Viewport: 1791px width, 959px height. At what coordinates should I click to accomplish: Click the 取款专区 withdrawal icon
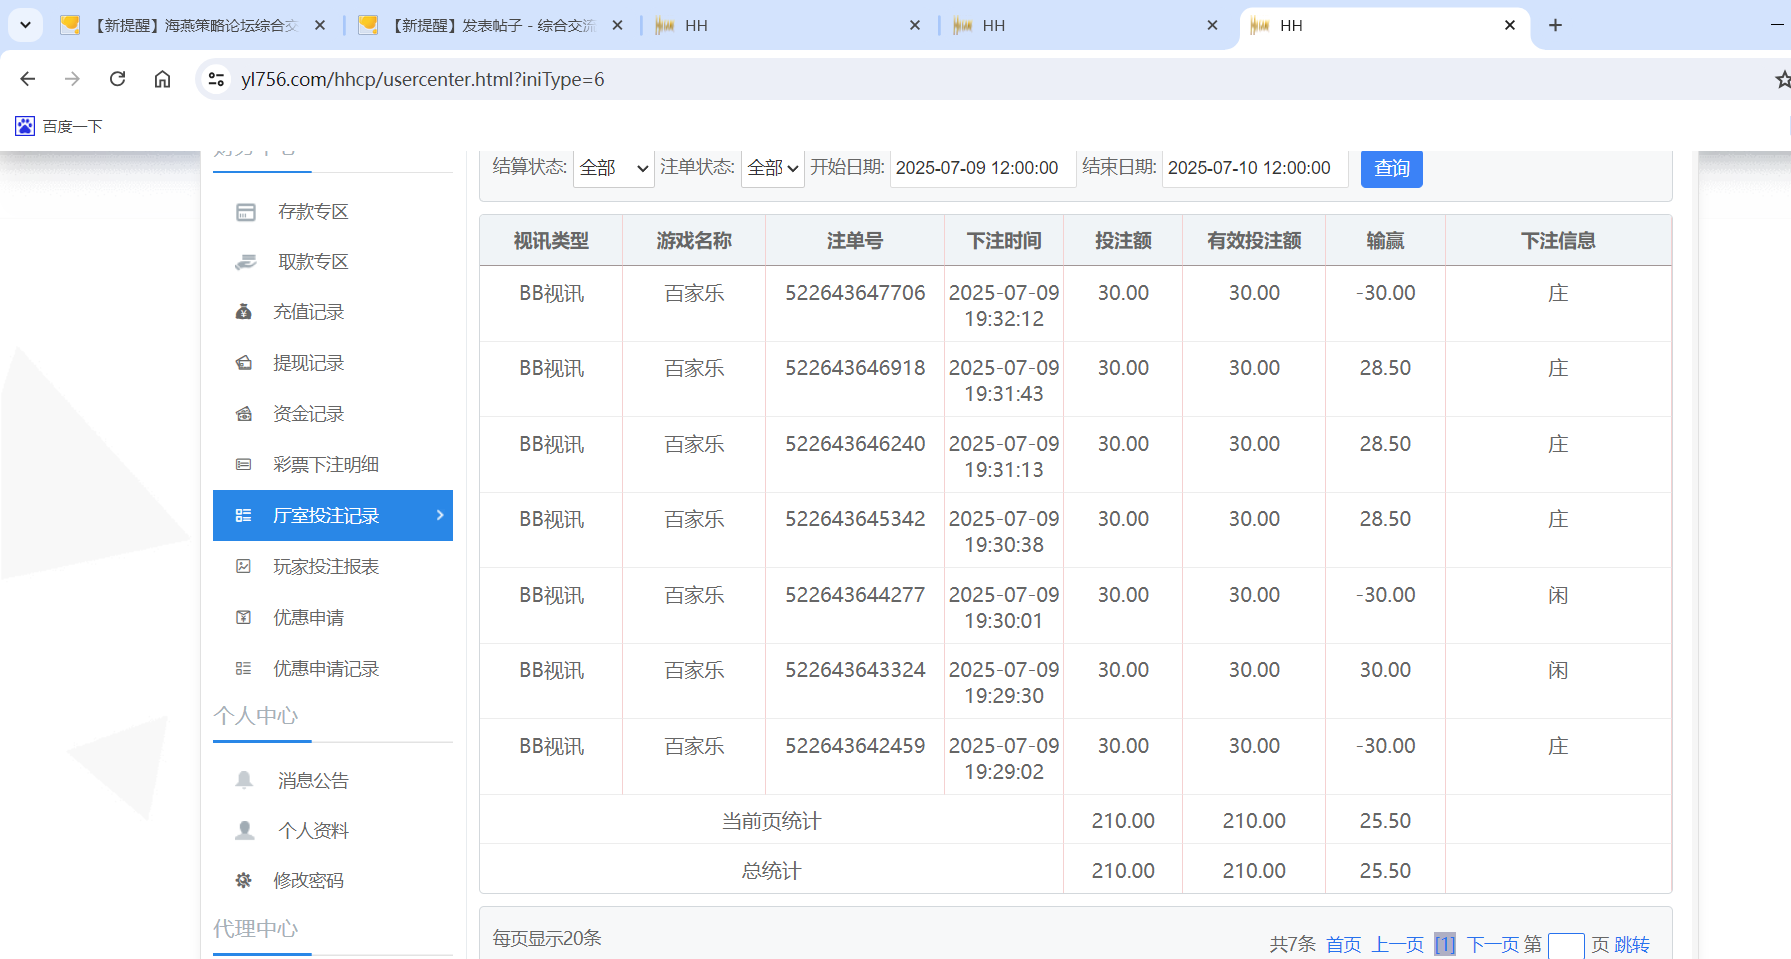pos(243,261)
